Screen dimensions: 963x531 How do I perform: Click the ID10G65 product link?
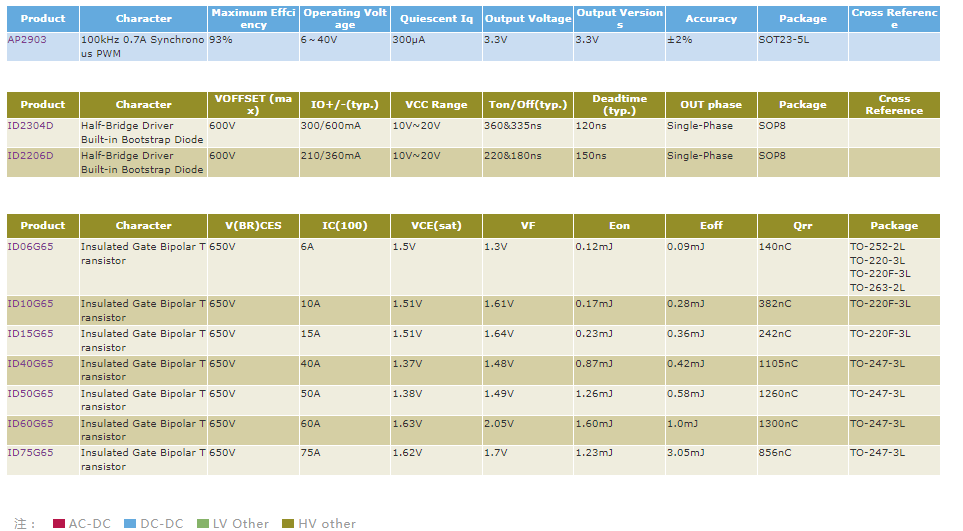click(x=30, y=304)
